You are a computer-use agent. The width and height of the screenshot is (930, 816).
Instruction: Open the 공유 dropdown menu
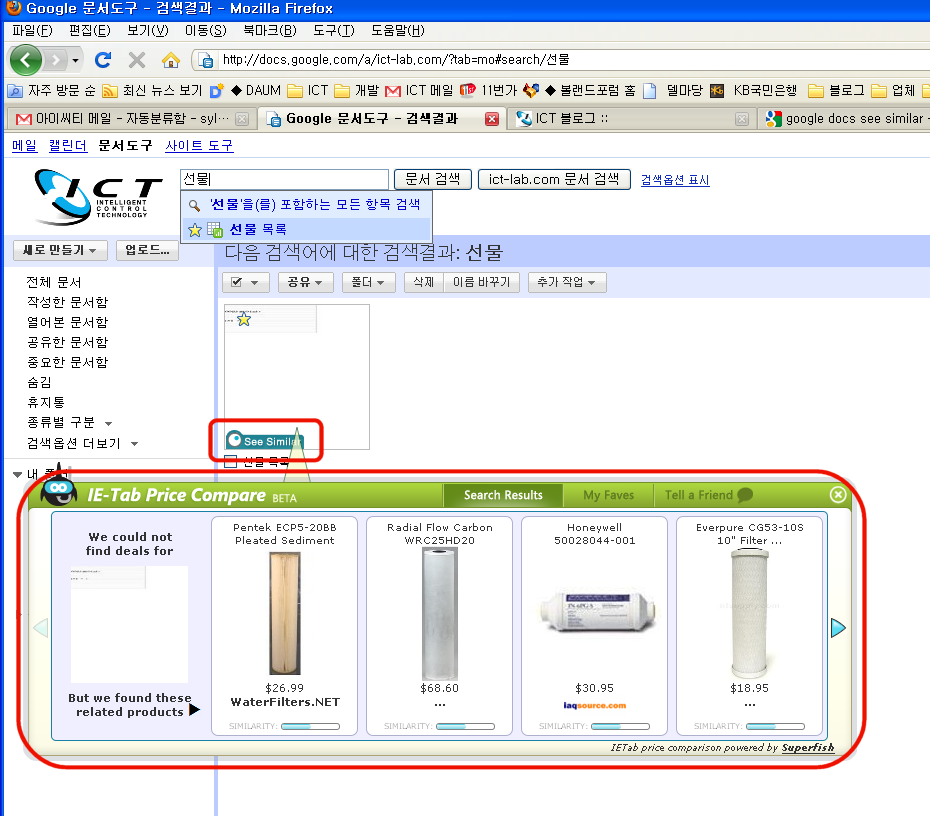(305, 283)
